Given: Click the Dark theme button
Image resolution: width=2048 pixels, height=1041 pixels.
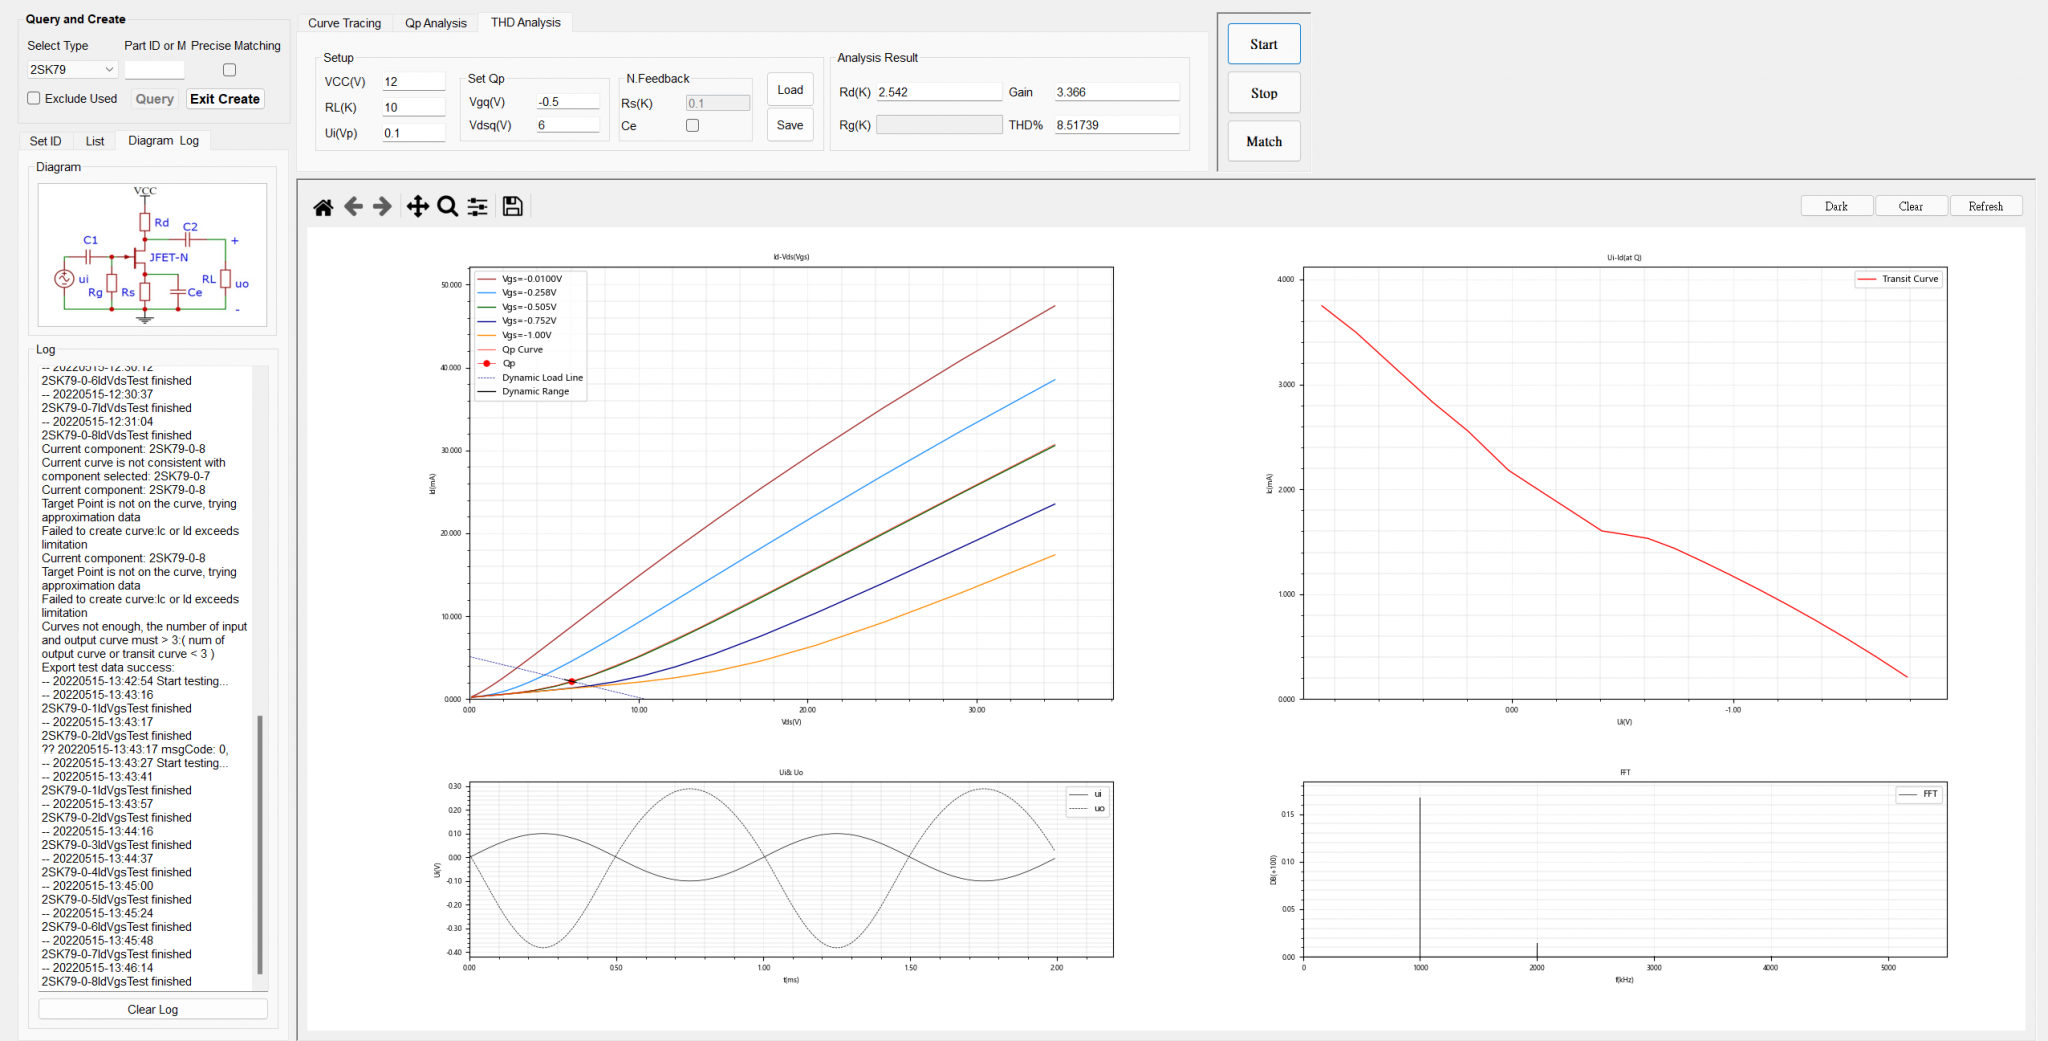Looking at the screenshot, I should pyautogui.click(x=1836, y=206).
